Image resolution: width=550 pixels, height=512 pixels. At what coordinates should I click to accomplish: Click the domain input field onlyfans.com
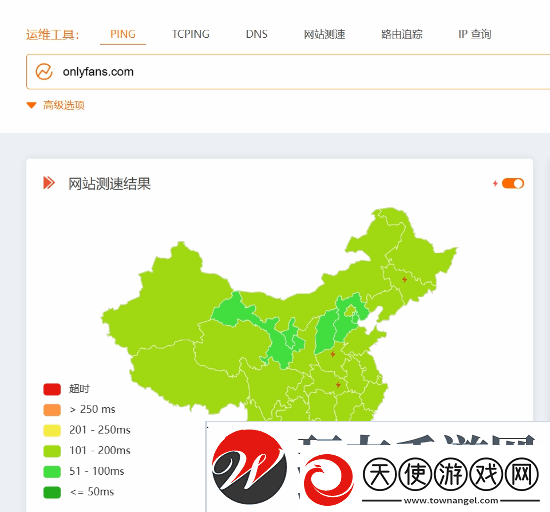[x=288, y=72]
